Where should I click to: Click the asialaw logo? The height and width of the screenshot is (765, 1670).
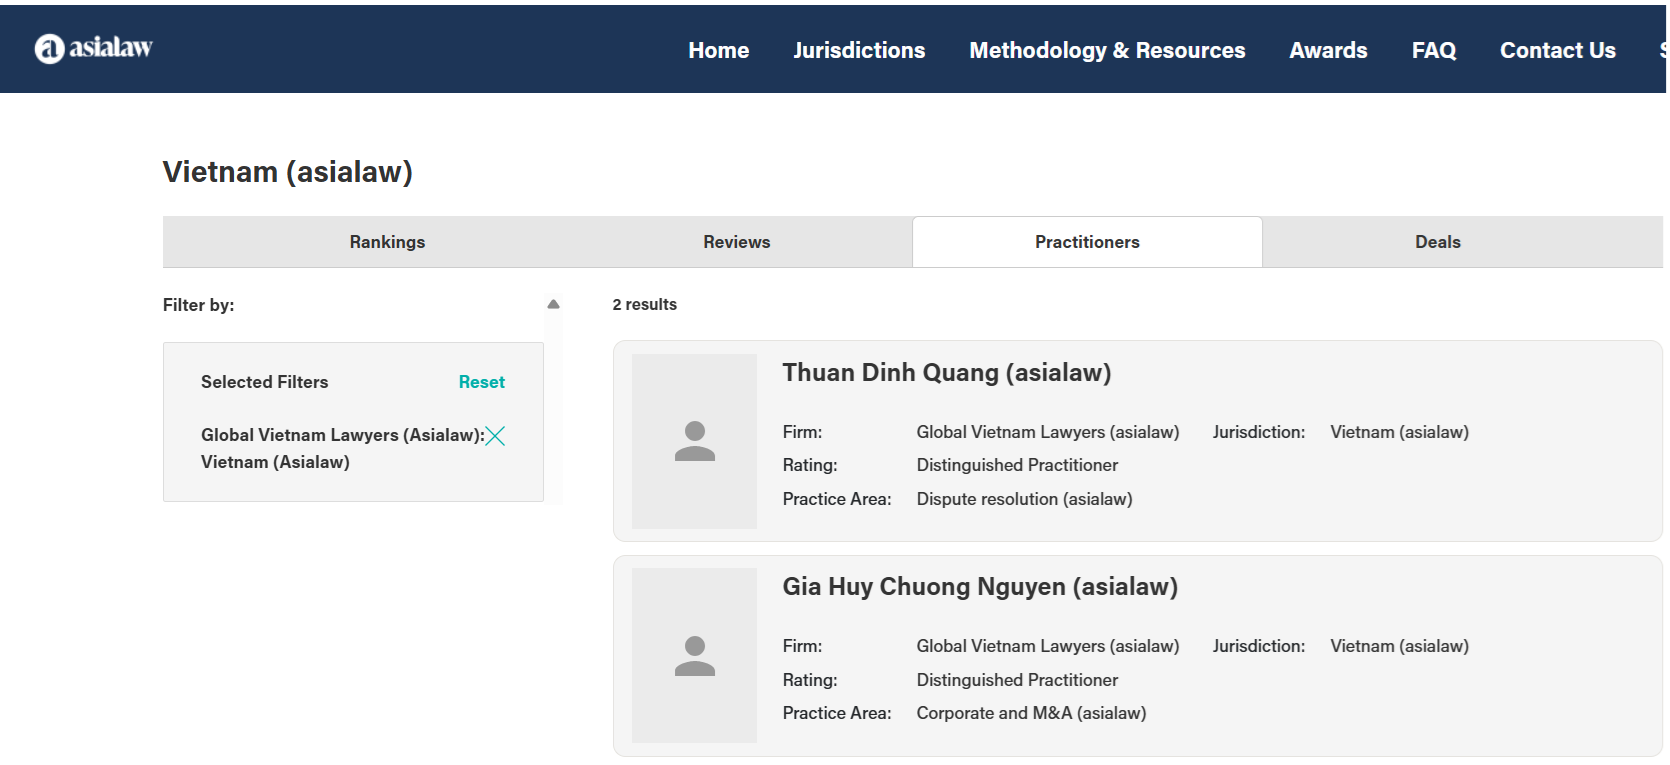tap(93, 48)
